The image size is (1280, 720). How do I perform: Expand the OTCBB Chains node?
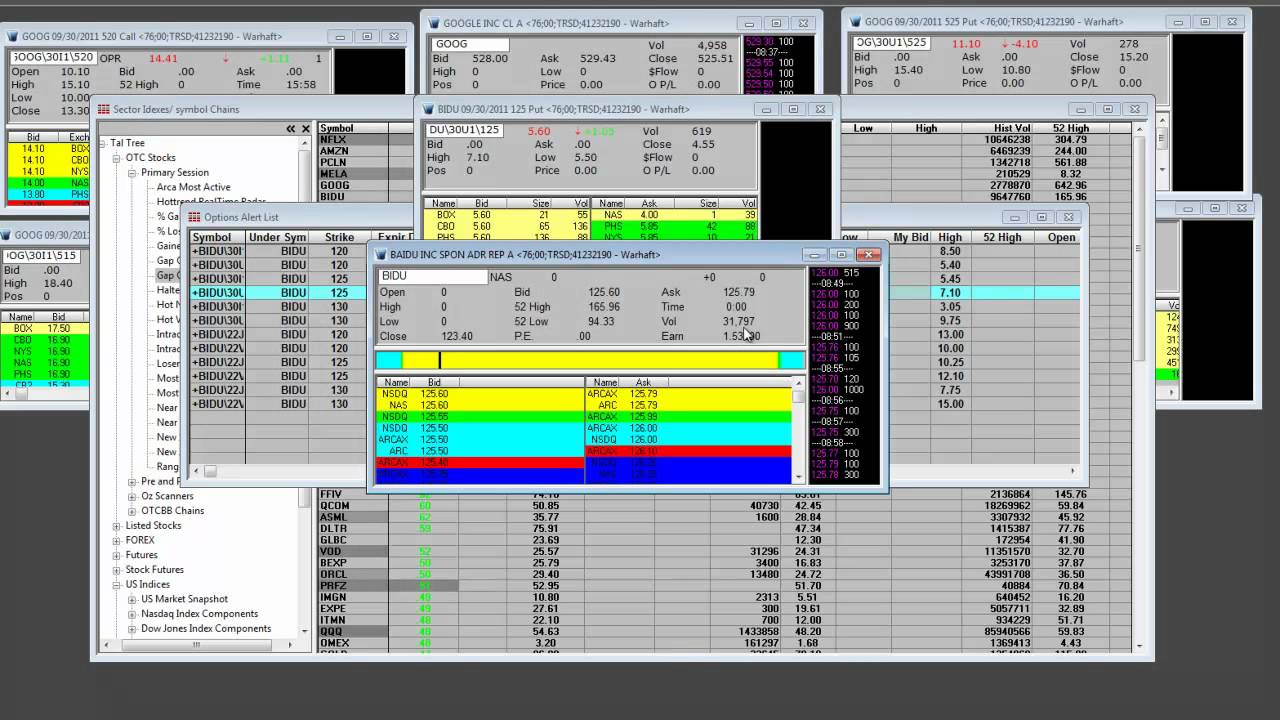coord(132,511)
